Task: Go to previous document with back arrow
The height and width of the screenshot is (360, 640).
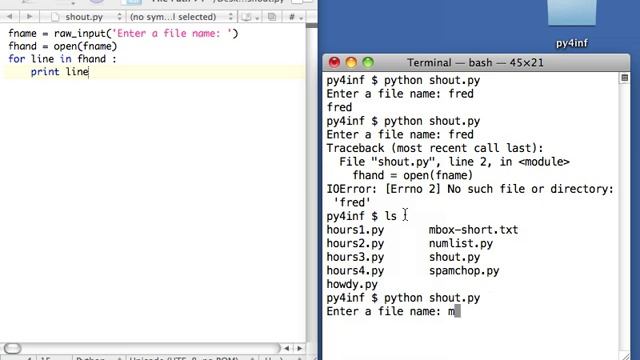Action: pos(9,17)
